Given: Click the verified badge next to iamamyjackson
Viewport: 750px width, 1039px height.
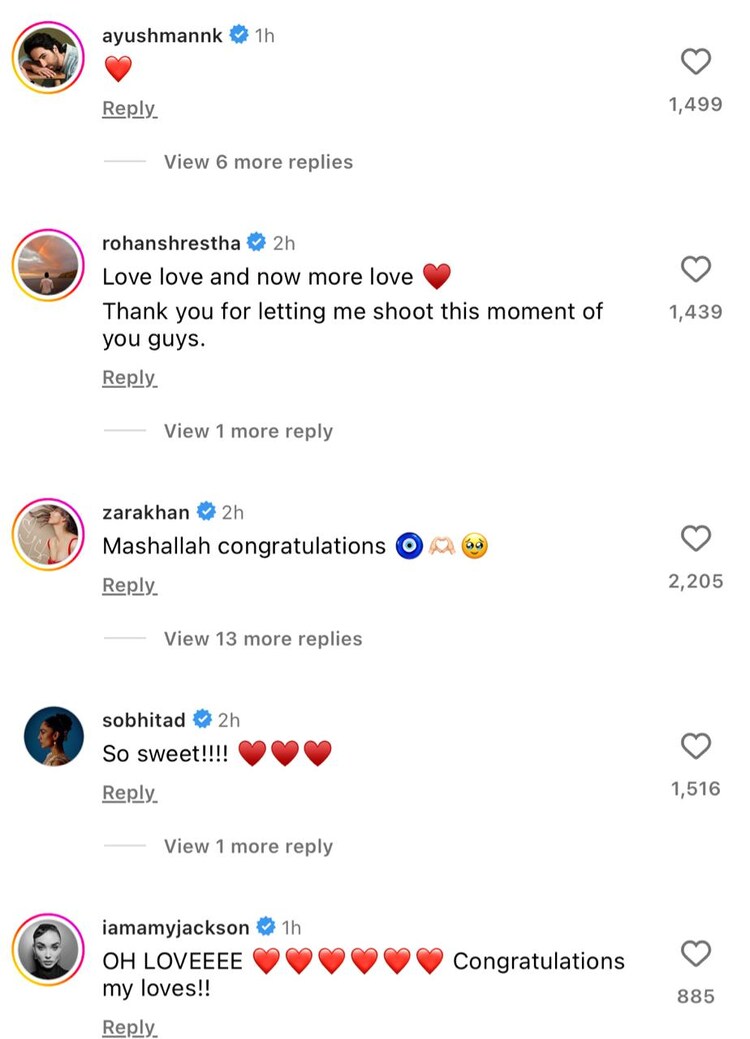Looking at the screenshot, I should tap(266, 927).
